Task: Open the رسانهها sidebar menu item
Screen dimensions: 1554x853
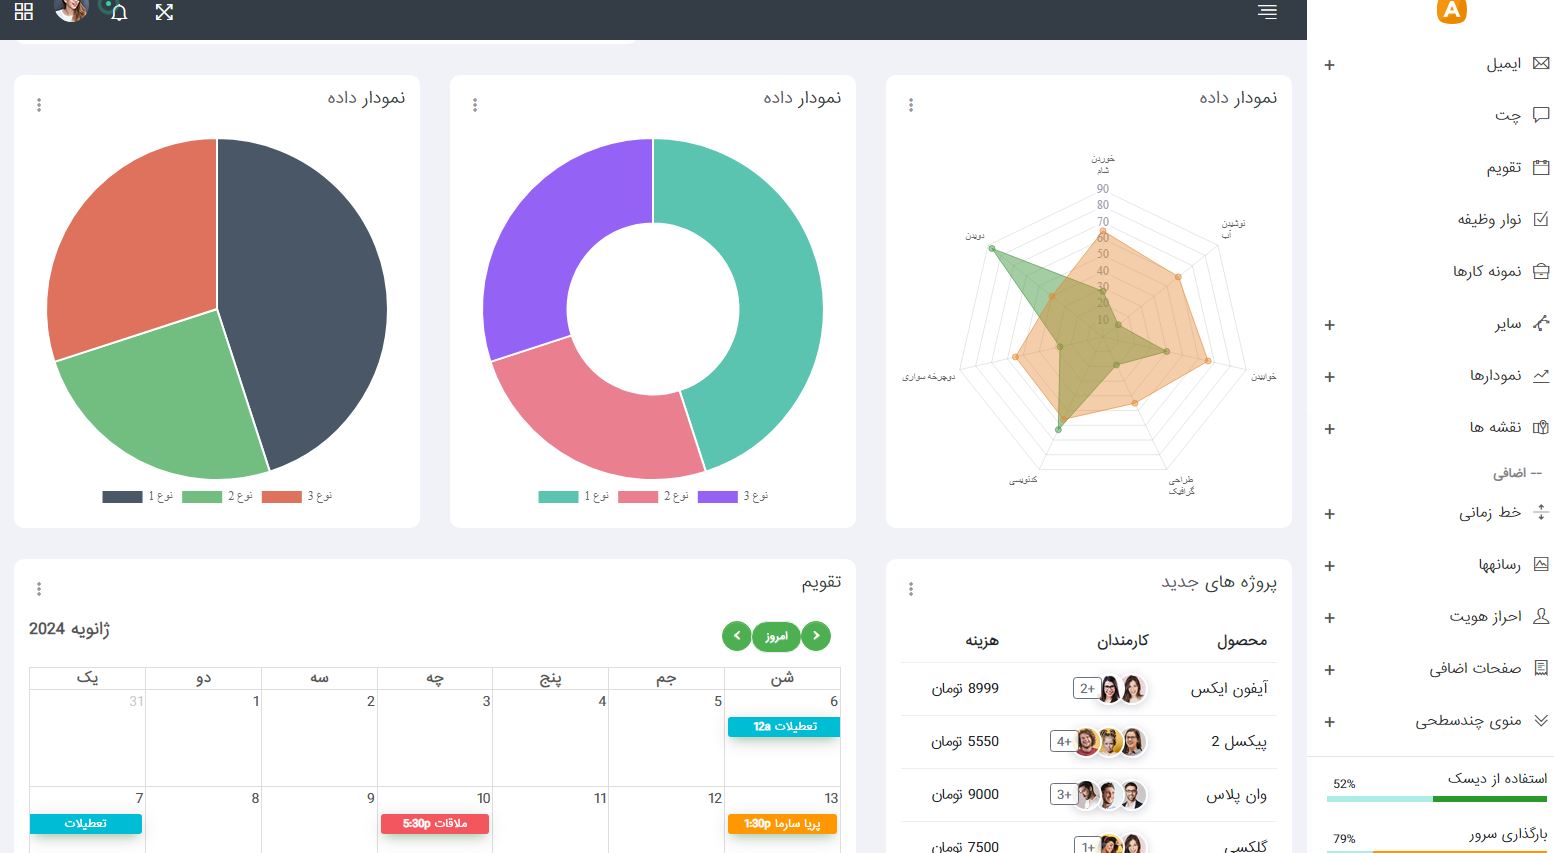Action: [1500, 564]
